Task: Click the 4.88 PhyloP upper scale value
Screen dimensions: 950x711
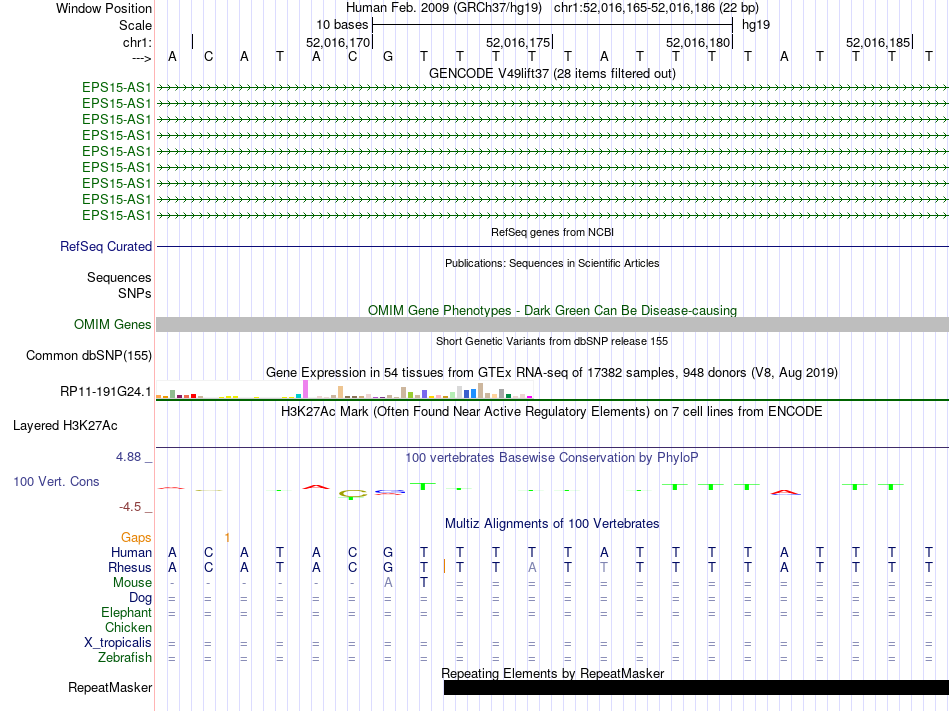Action: pyautogui.click(x=128, y=457)
